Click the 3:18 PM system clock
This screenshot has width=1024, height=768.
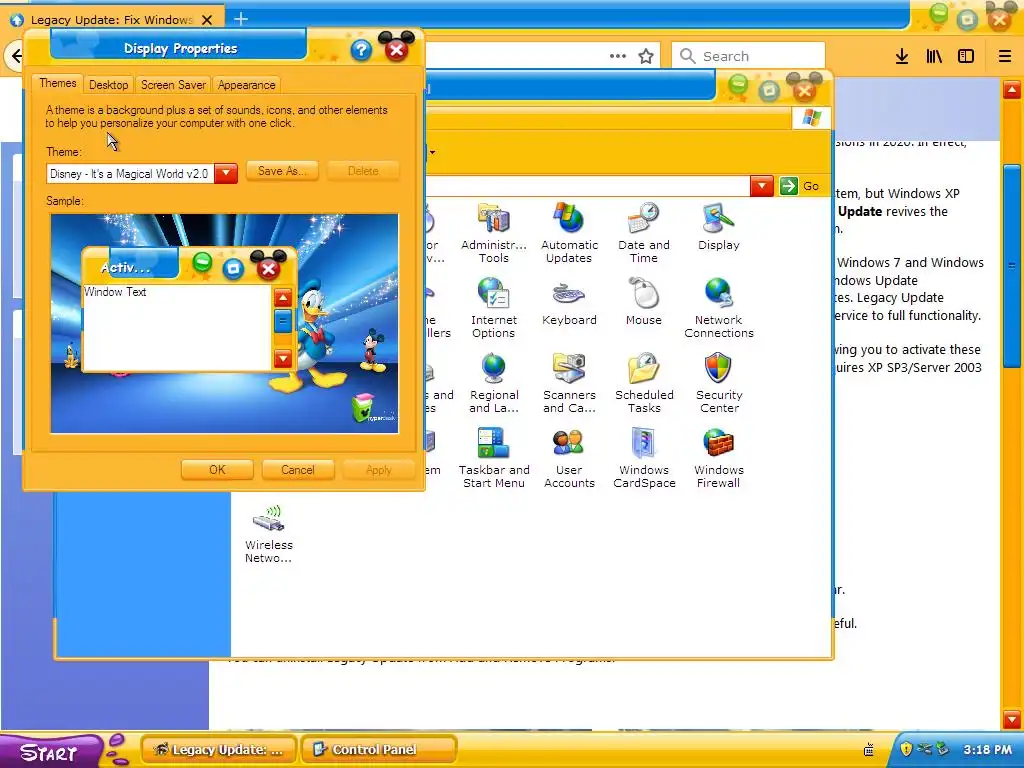(x=987, y=750)
